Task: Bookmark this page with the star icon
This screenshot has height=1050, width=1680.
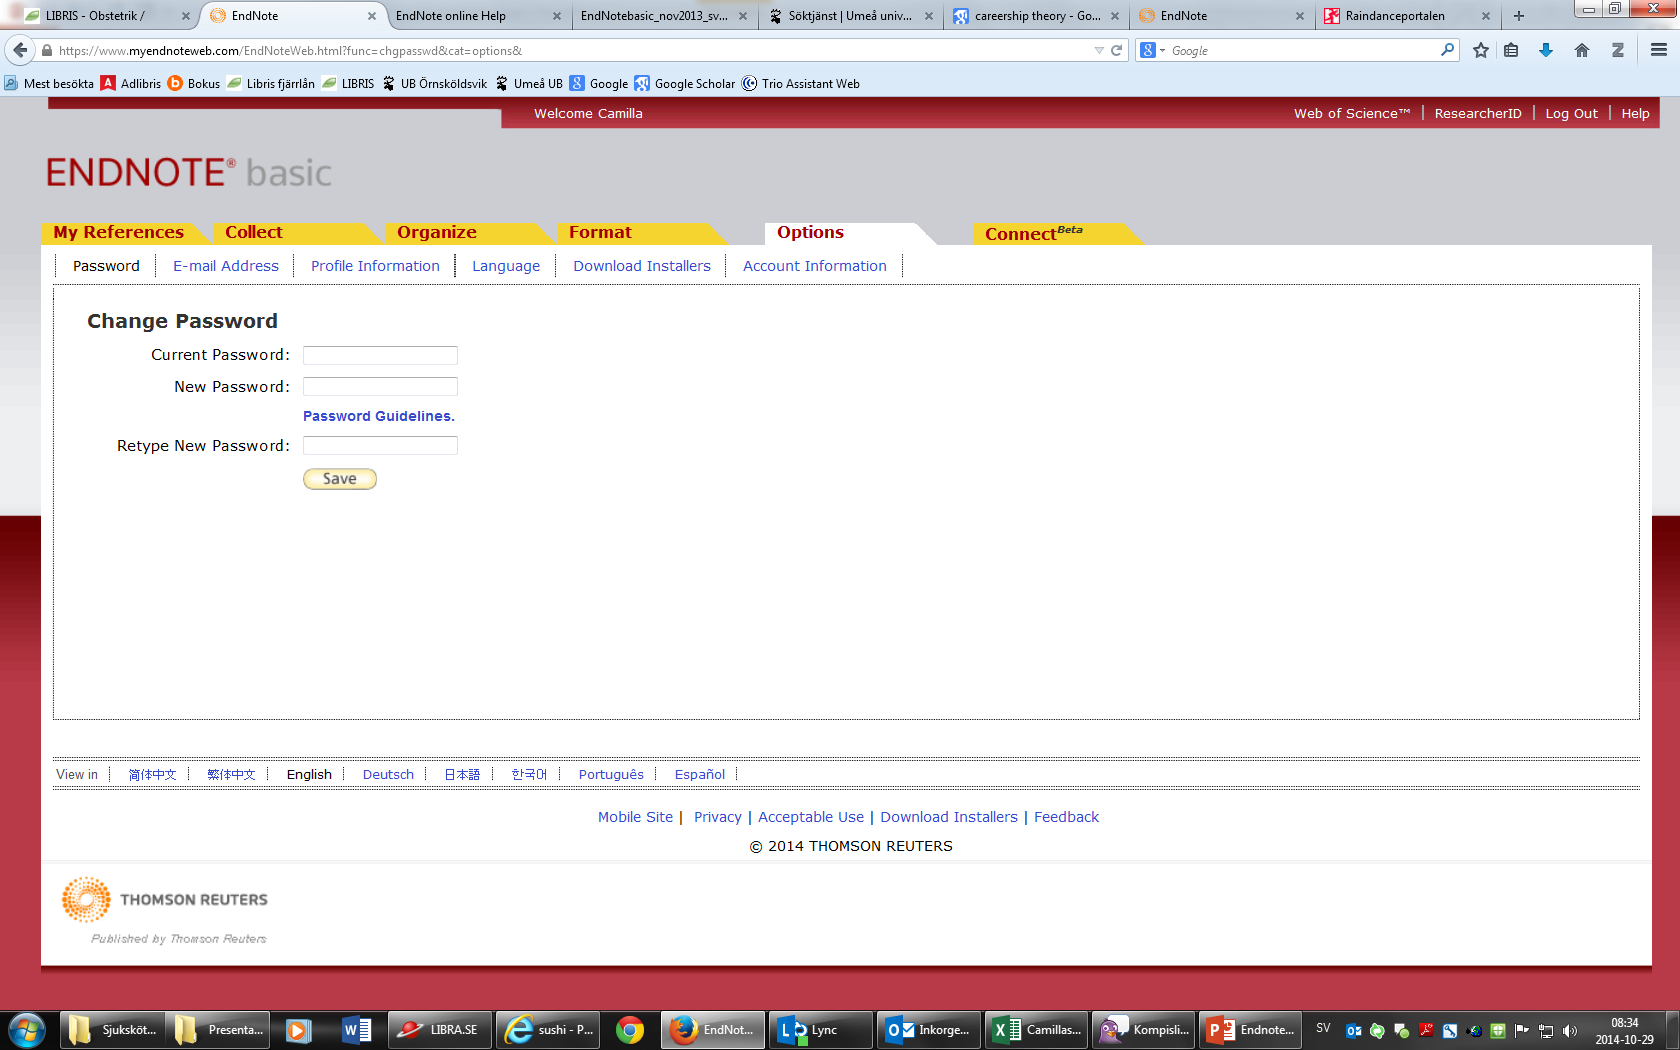Action: (1481, 50)
